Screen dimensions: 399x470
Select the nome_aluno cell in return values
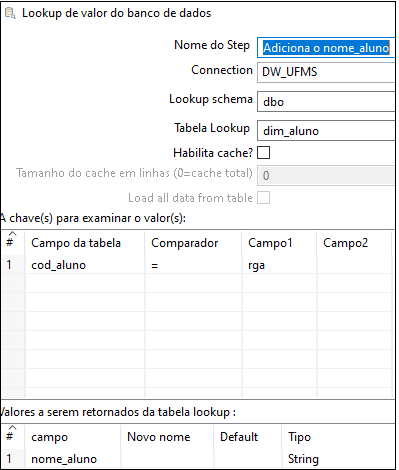[x=72, y=459]
